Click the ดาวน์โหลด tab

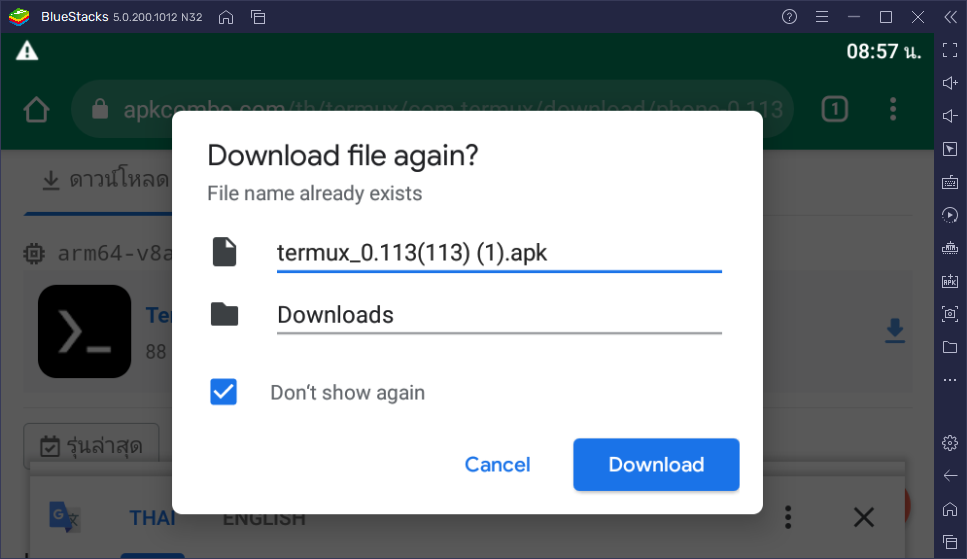(x=105, y=180)
